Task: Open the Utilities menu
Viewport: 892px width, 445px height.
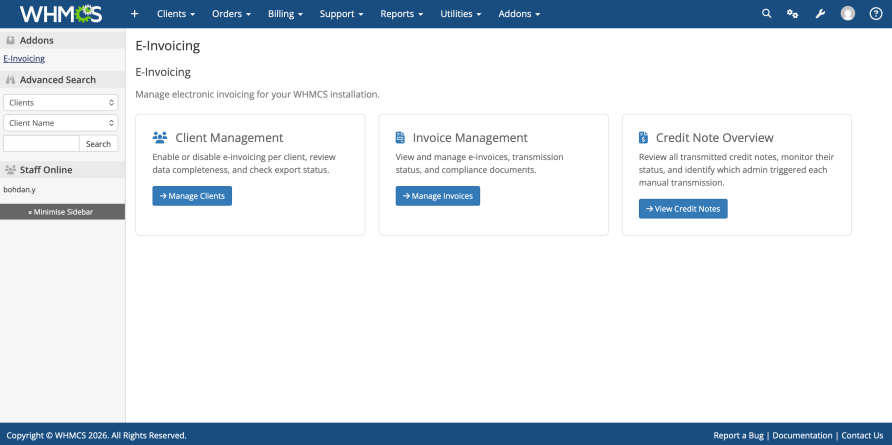Action: click(461, 14)
